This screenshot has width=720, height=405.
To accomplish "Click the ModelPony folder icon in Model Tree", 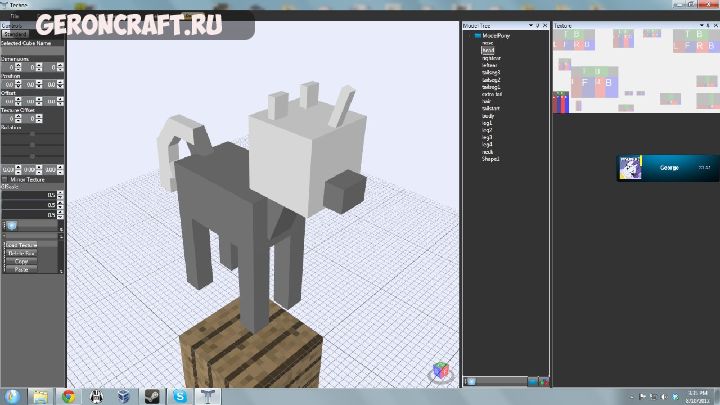I will coord(478,35).
